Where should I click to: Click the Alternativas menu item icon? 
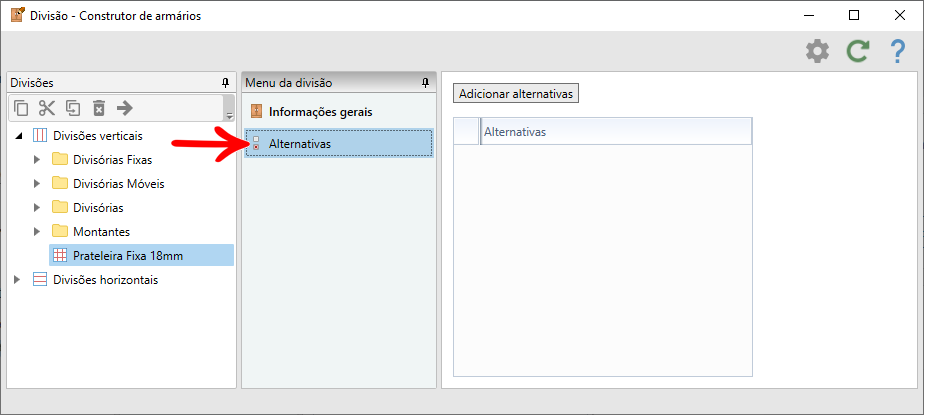[x=256, y=143]
